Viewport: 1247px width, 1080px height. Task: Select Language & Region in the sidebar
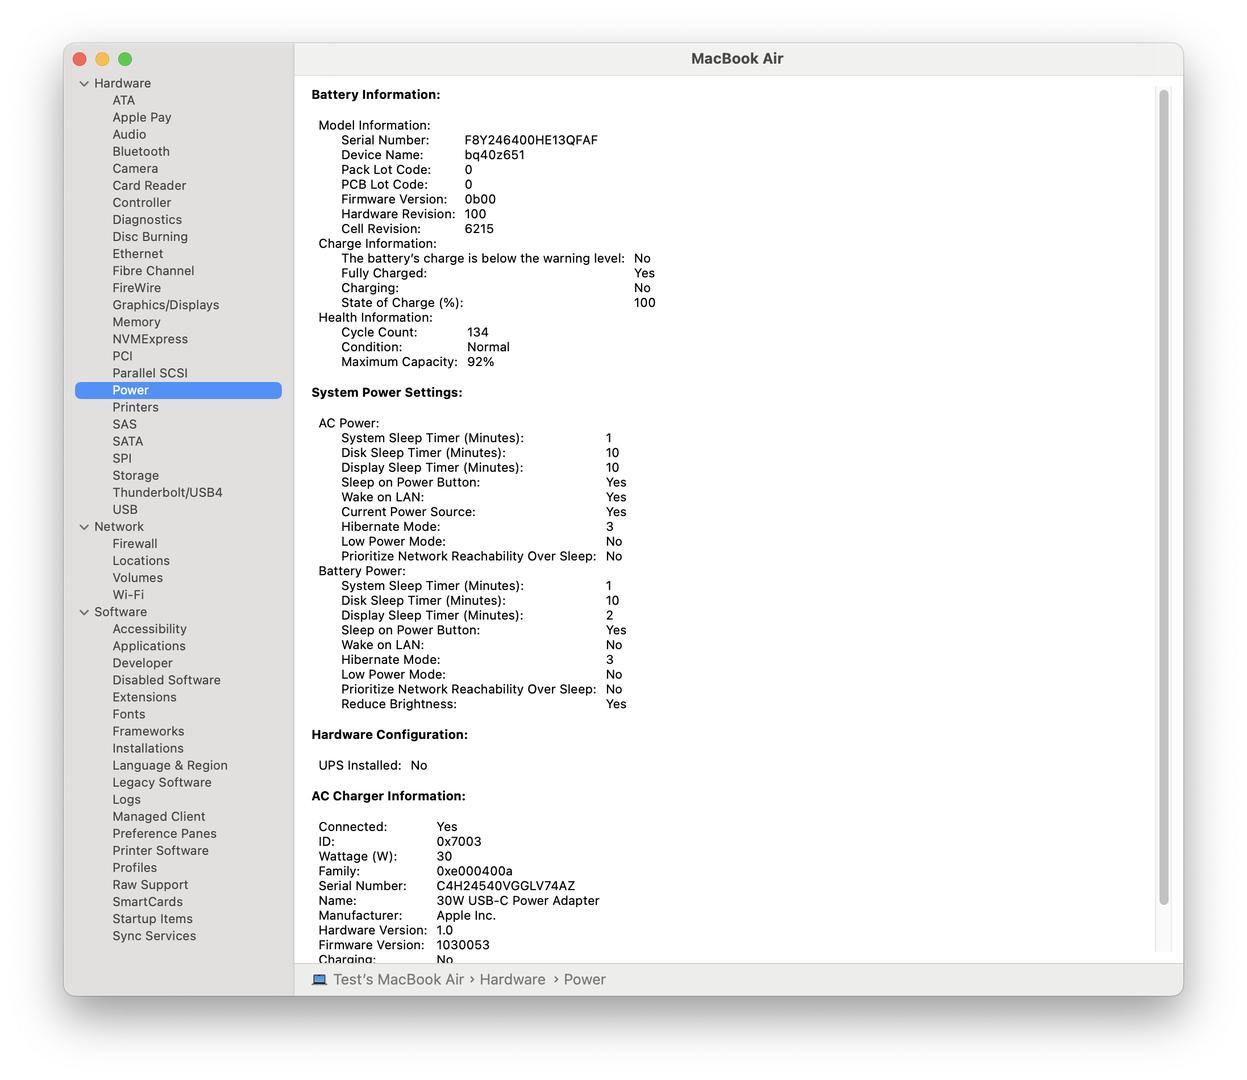point(170,765)
